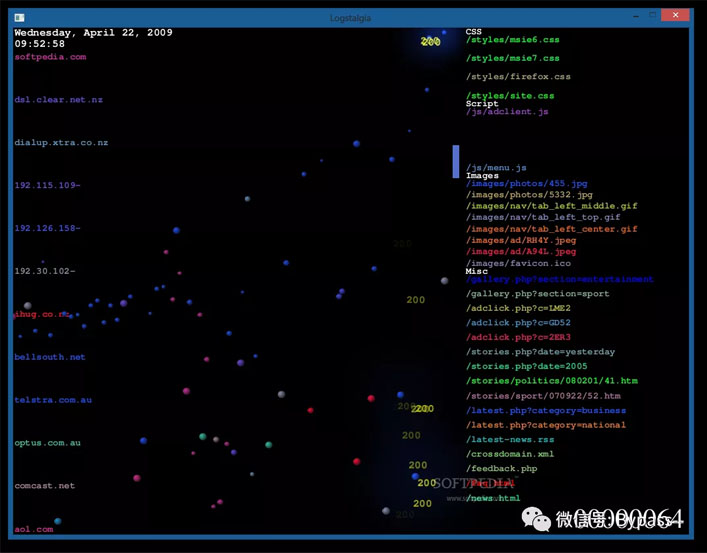Click the blue paddle bar

456,161
